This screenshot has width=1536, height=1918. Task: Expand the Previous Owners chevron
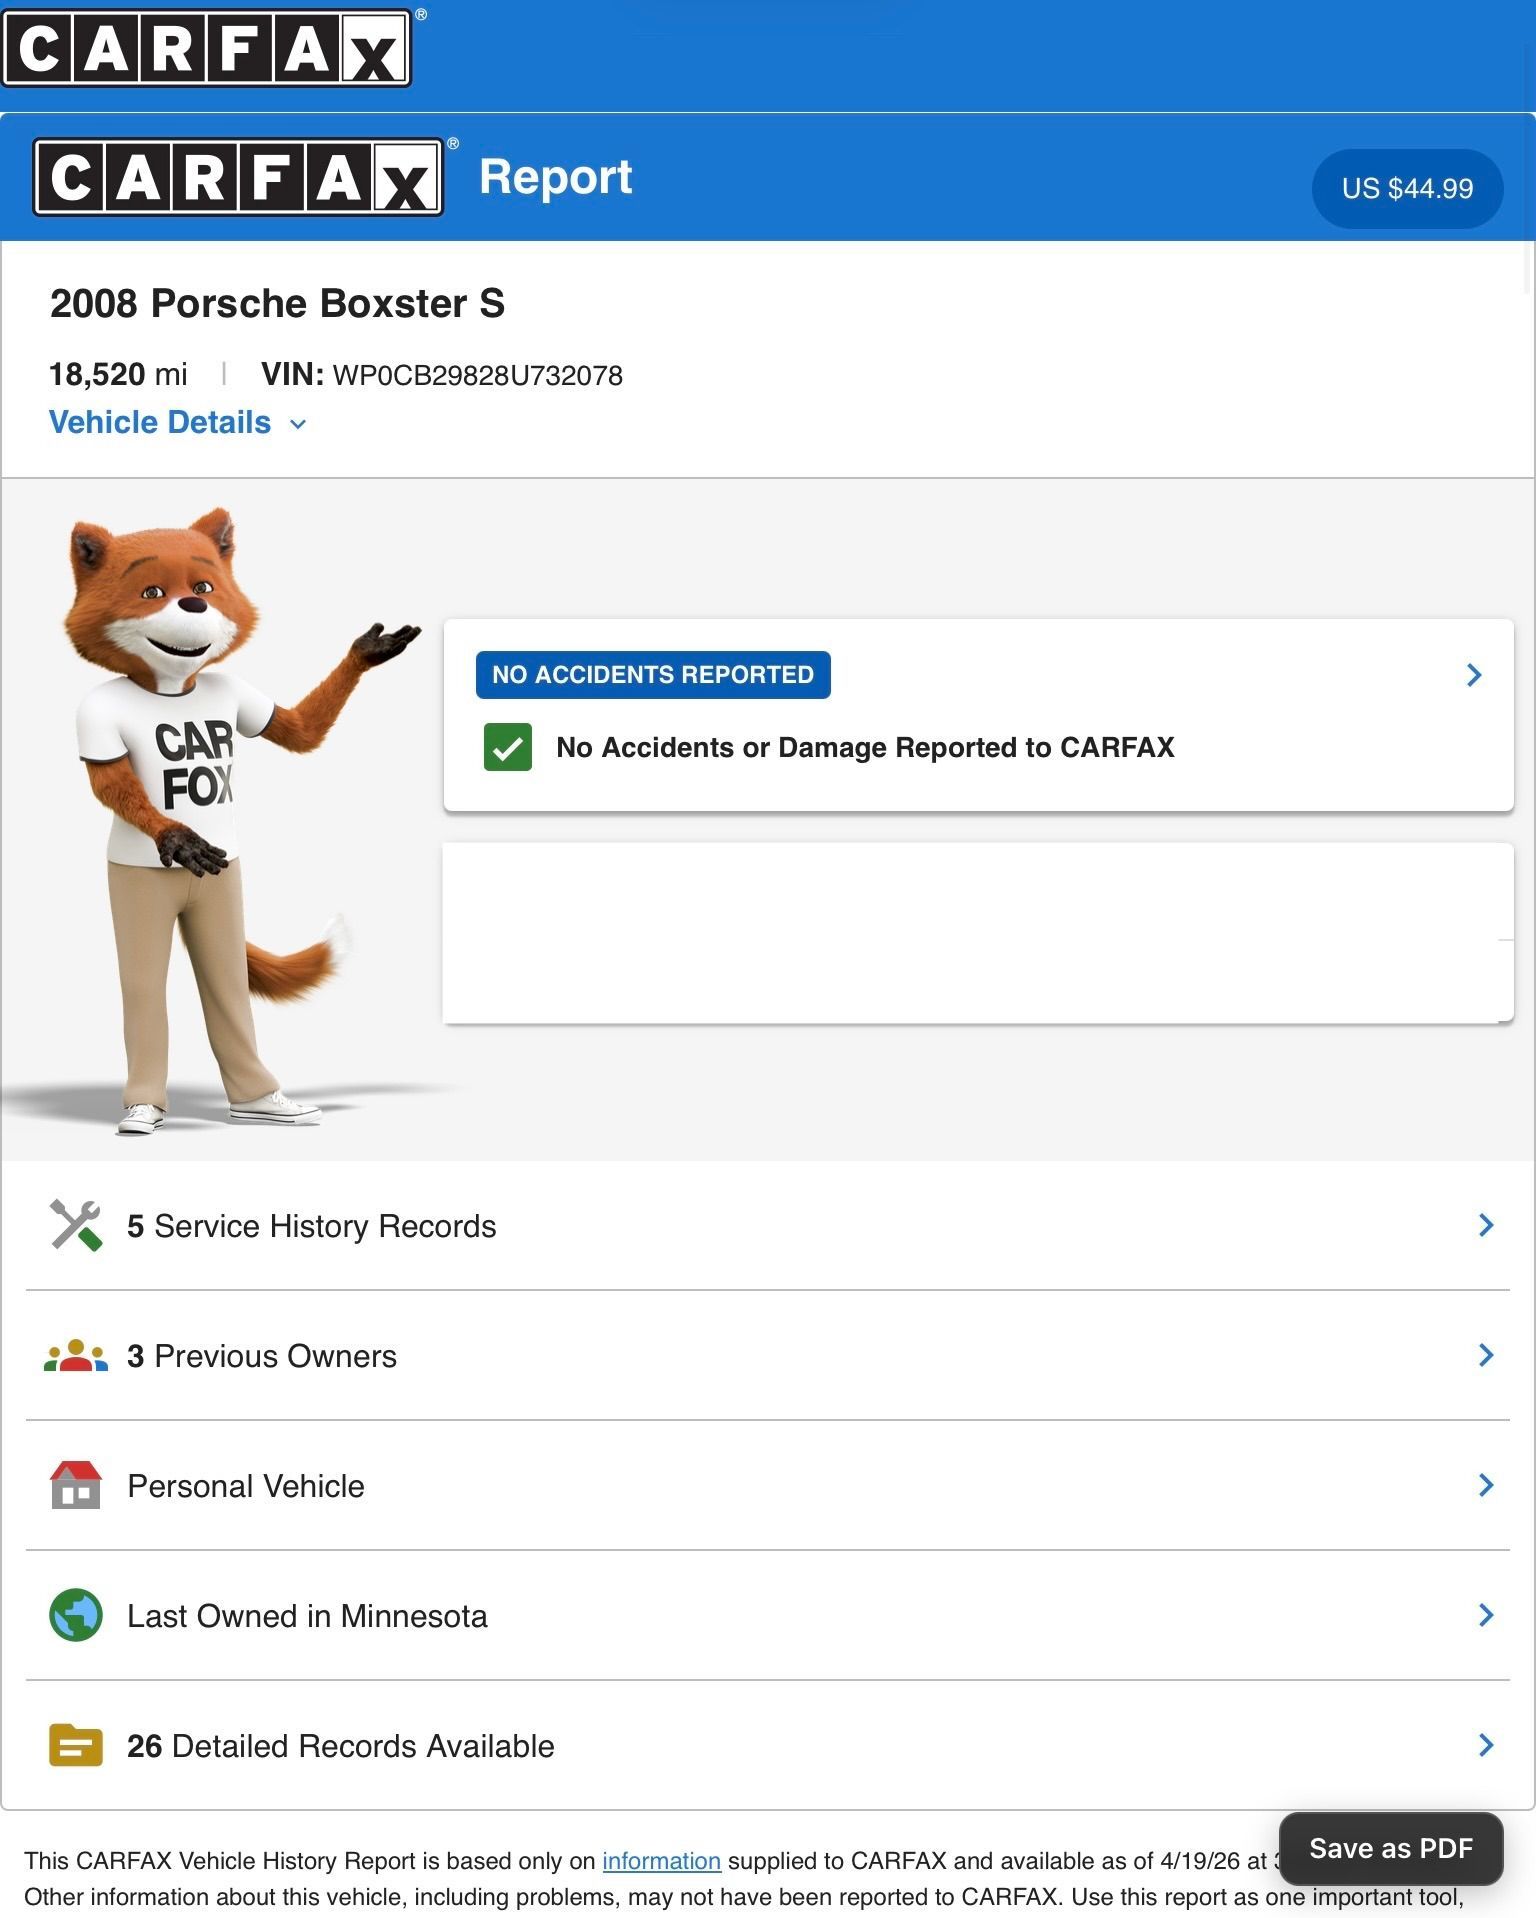tap(1486, 1355)
